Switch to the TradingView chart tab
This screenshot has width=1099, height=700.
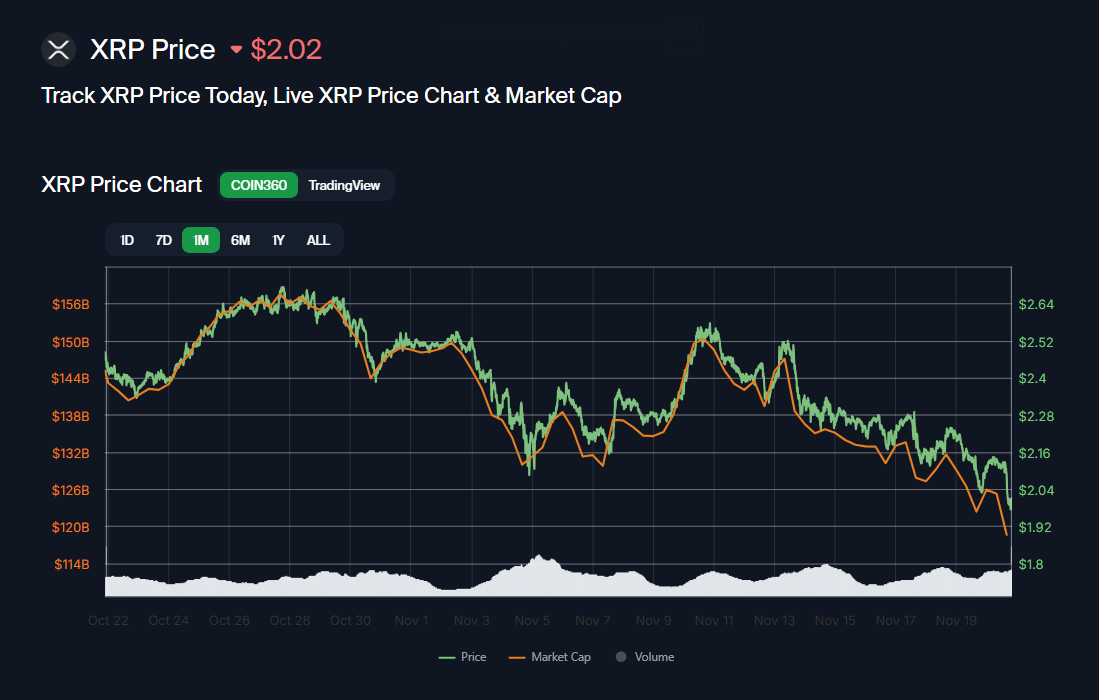(344, 185)
